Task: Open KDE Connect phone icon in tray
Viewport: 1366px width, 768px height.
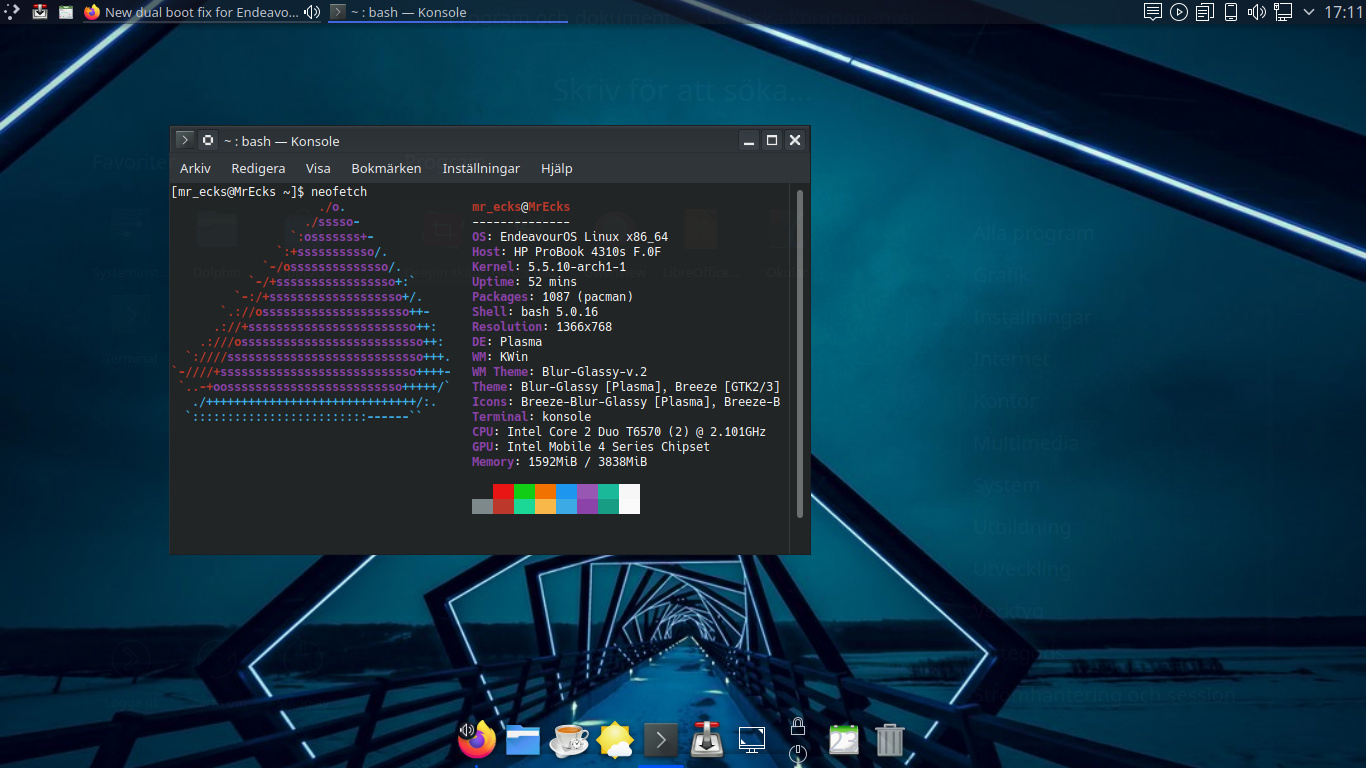Action: pyautogui.click(x=1231, y=12)
